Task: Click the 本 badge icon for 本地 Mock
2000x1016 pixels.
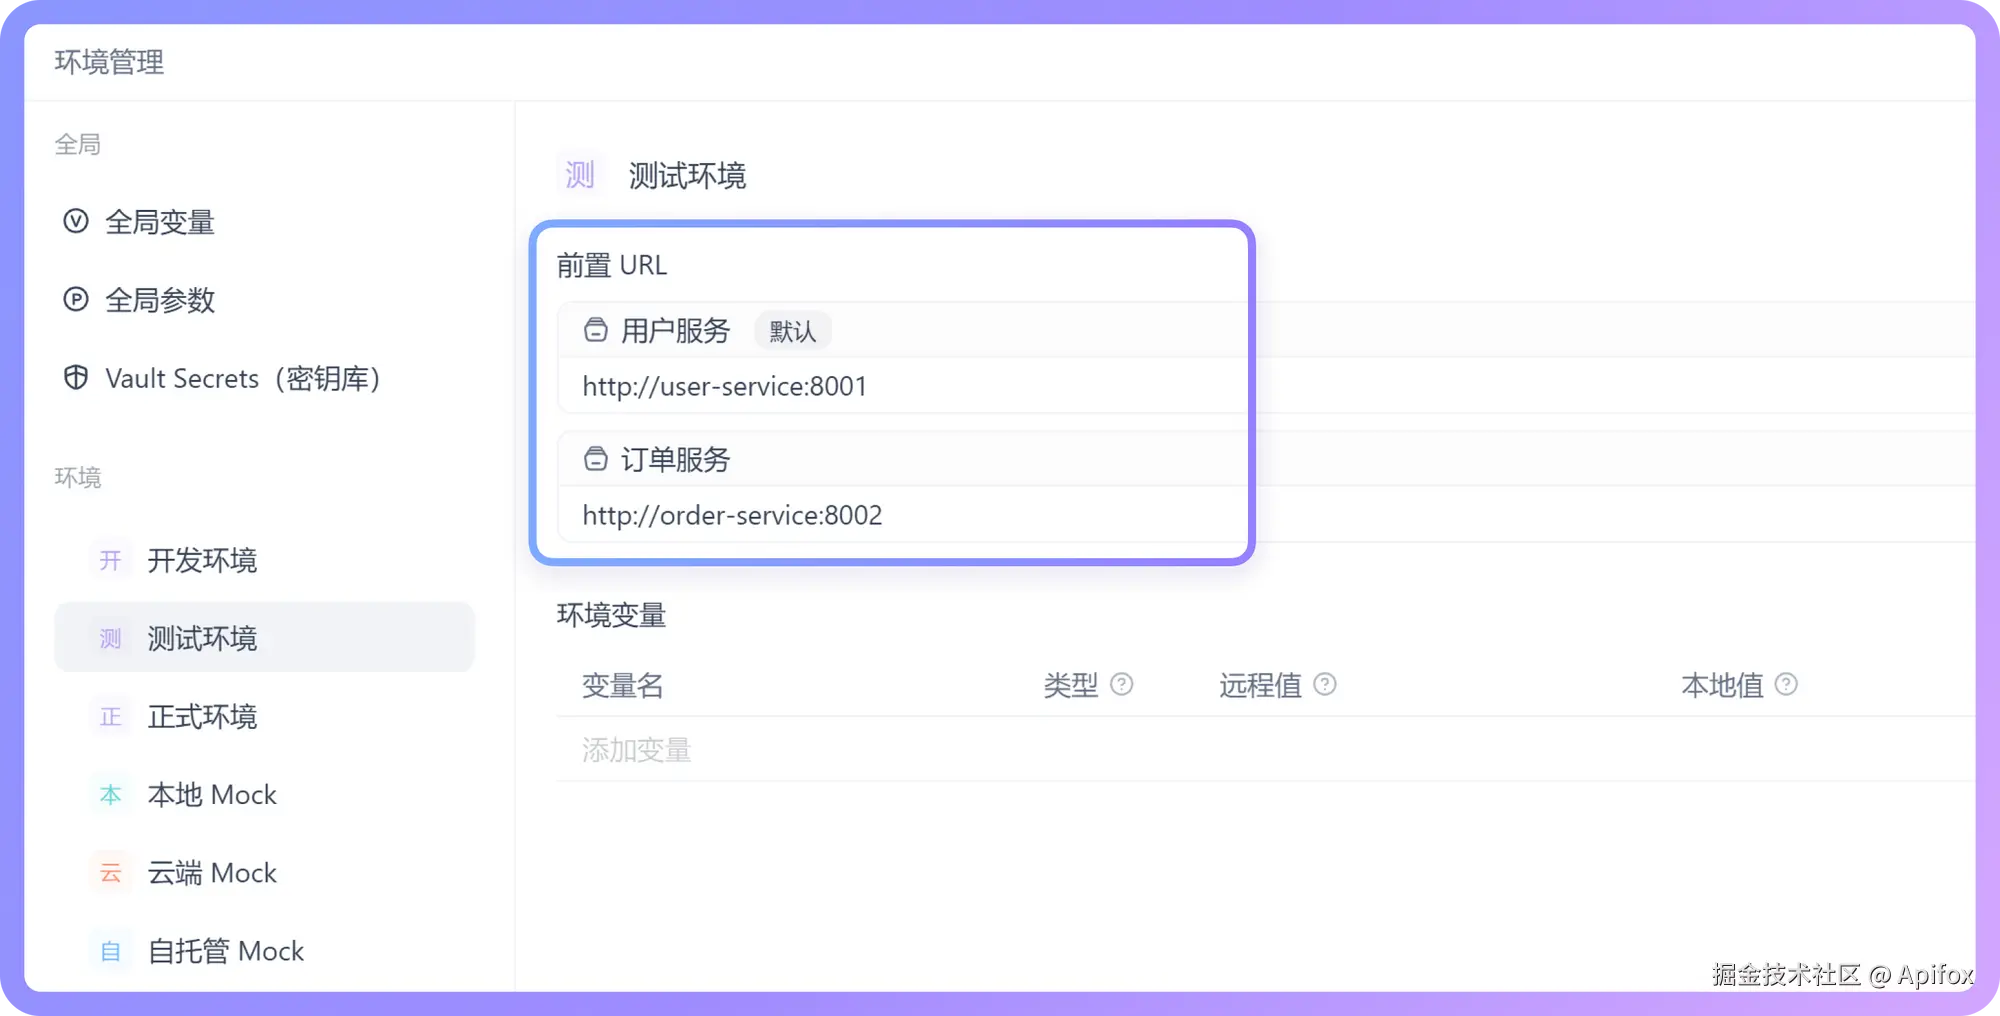Action: (111, 795)
